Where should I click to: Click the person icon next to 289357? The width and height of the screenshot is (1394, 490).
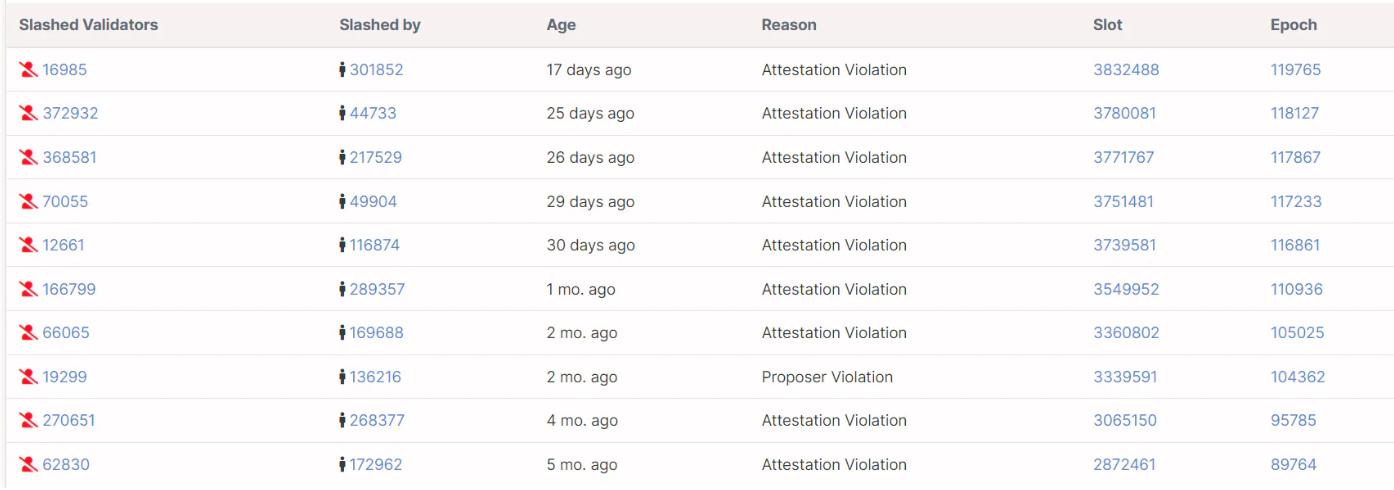343,290
